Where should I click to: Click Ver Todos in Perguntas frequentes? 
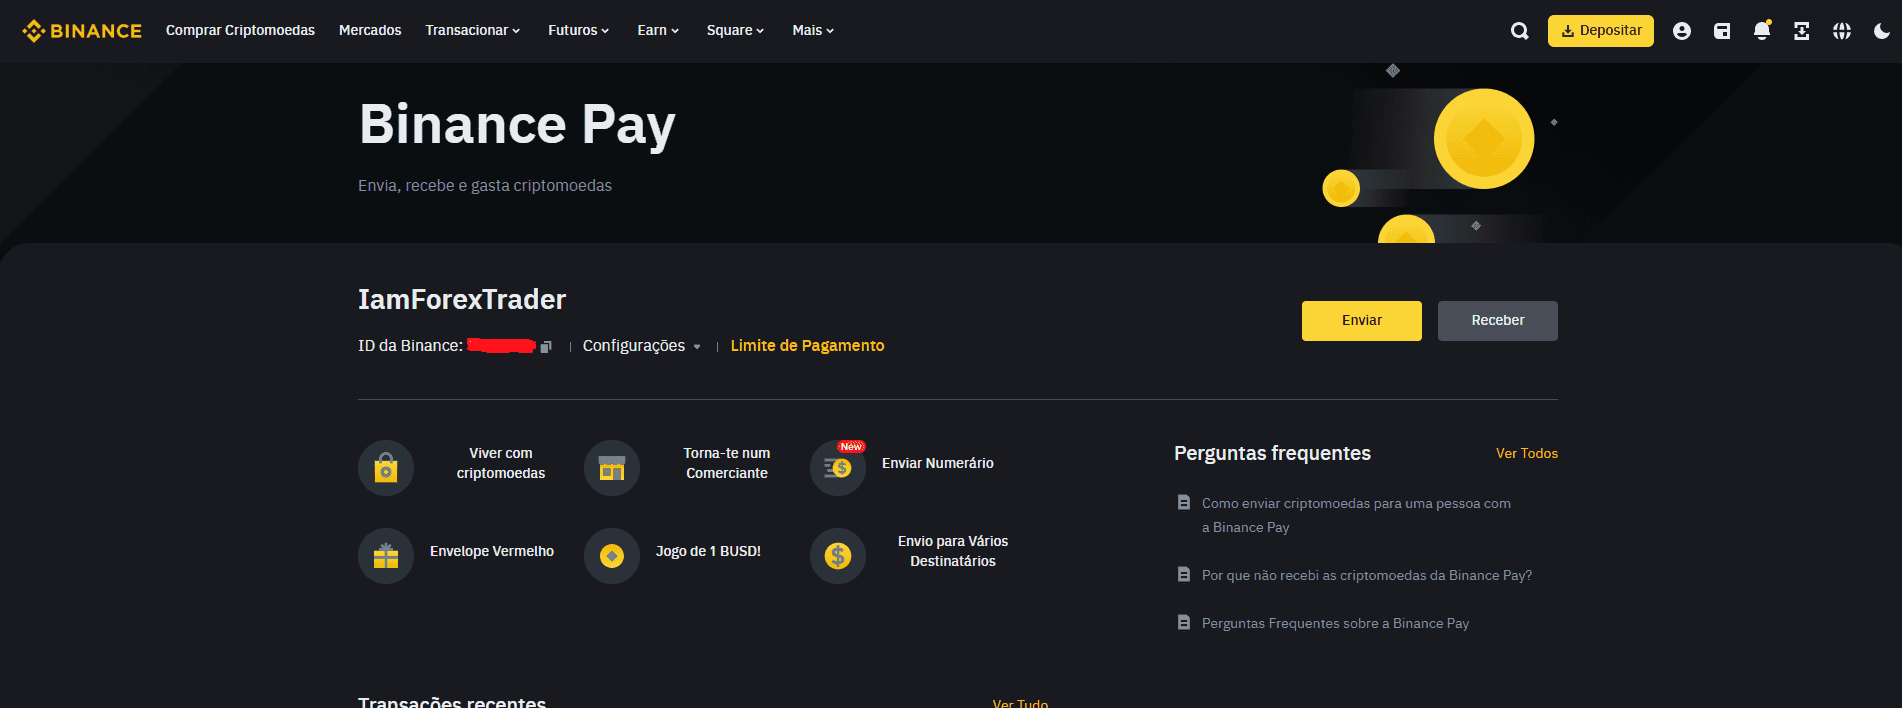pos(1527,453)
